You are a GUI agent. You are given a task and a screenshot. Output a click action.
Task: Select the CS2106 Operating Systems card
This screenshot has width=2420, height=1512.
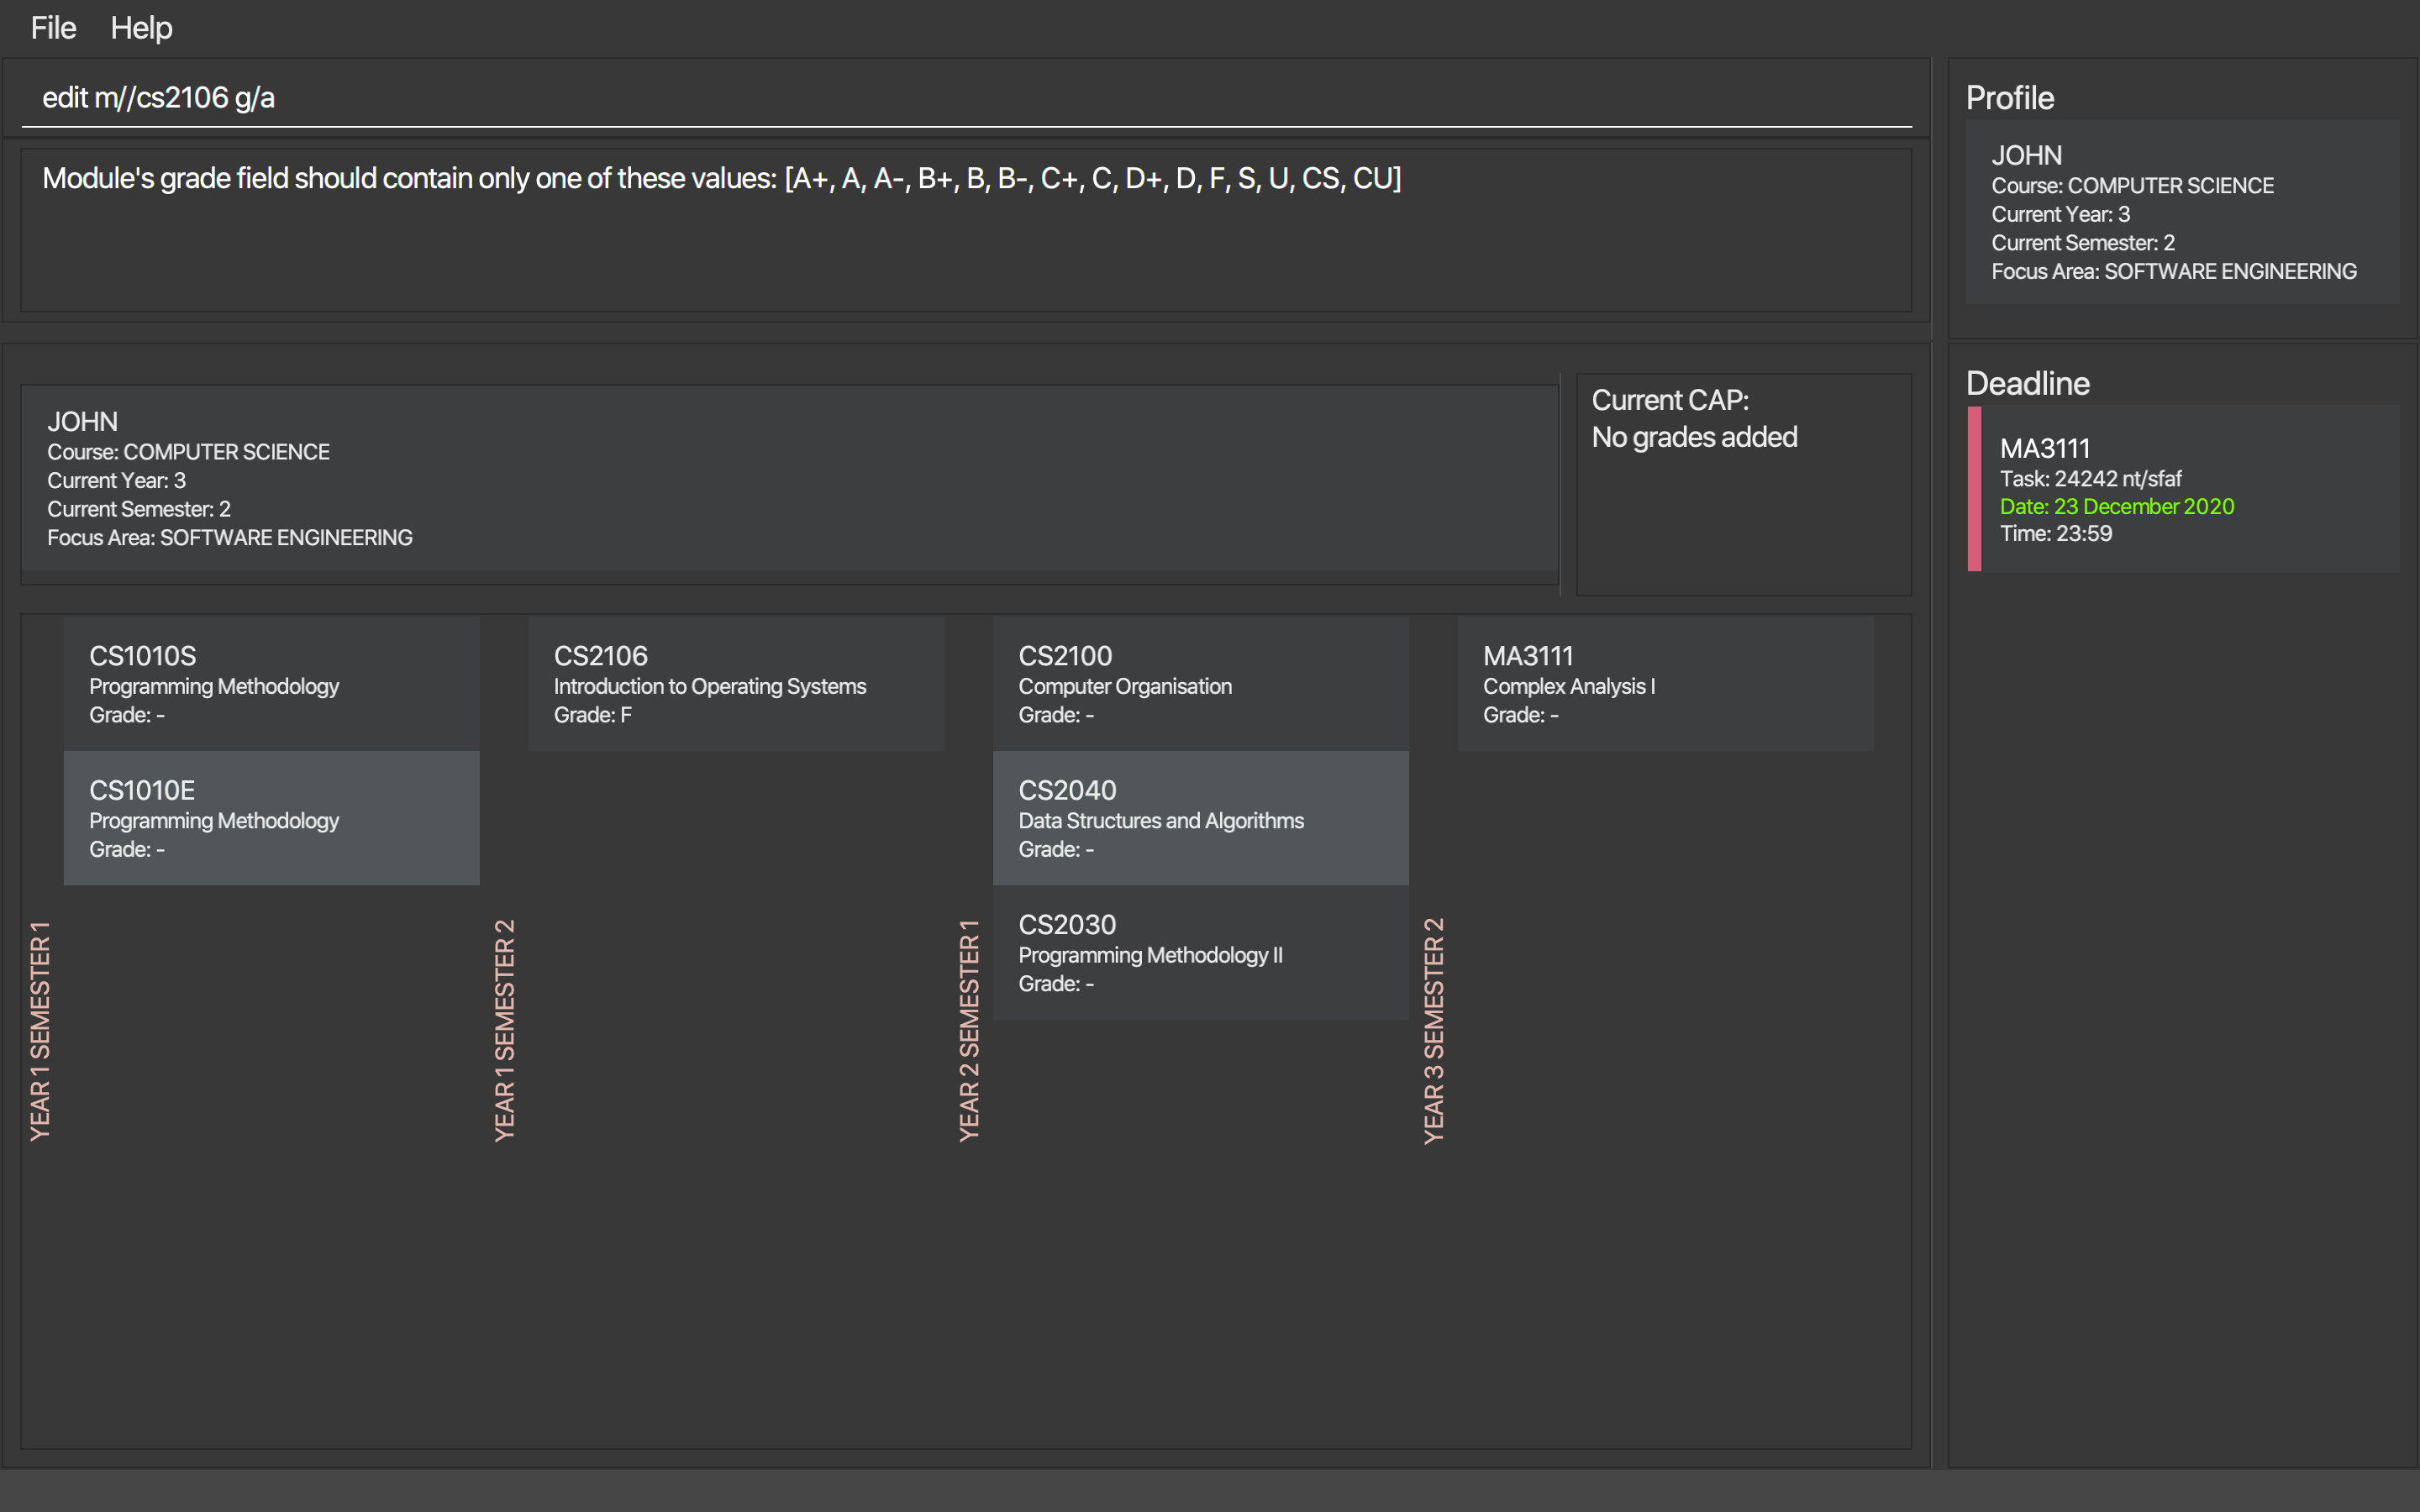(735, 684)
